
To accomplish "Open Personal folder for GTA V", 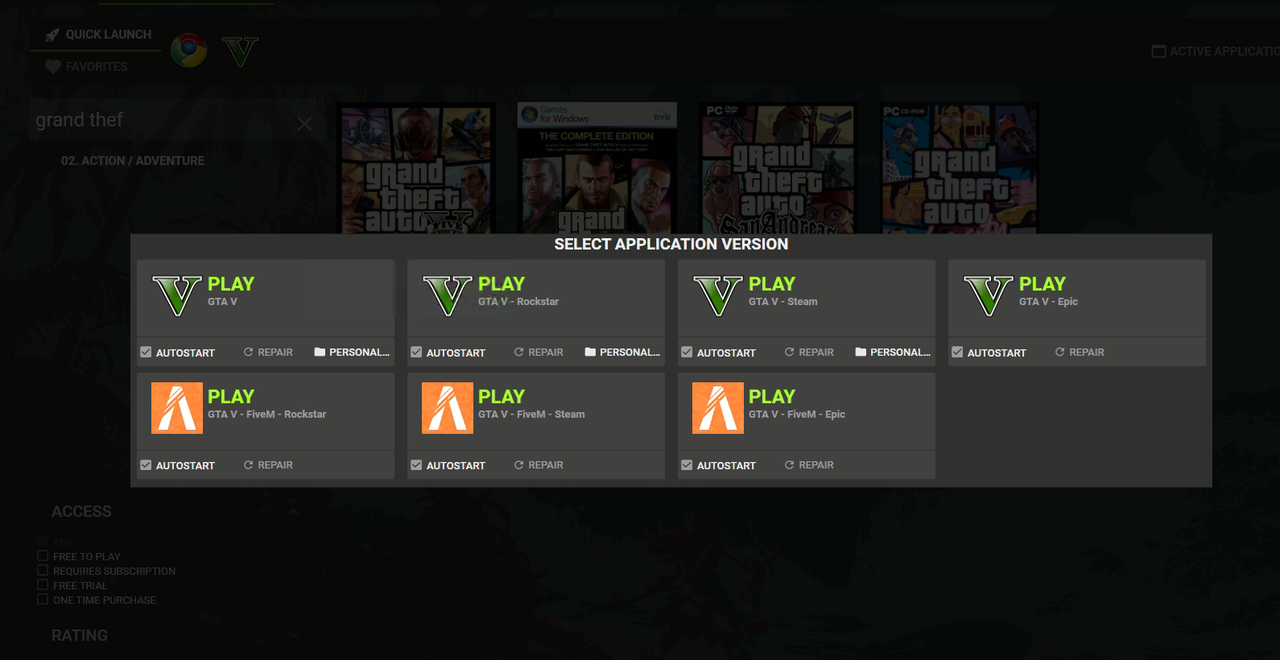I will coord(352,352).
